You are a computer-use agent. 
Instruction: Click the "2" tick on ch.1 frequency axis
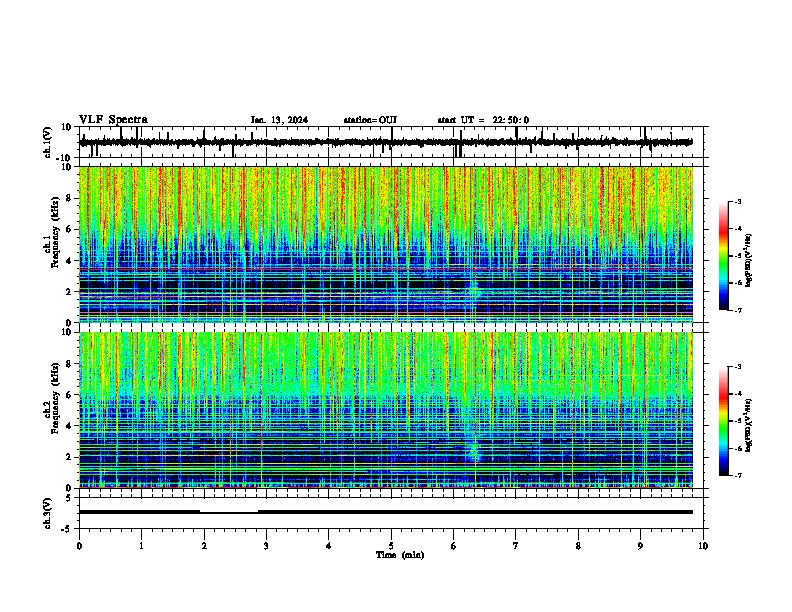pyautogui.click(x=70, y=292)
